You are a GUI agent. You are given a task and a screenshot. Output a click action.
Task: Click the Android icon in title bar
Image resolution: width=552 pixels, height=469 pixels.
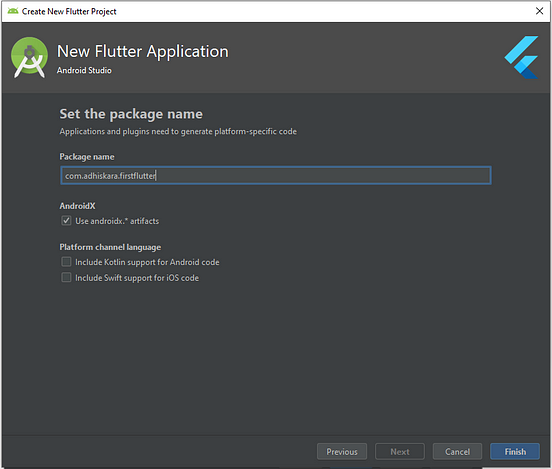click(x=13, y=11)
